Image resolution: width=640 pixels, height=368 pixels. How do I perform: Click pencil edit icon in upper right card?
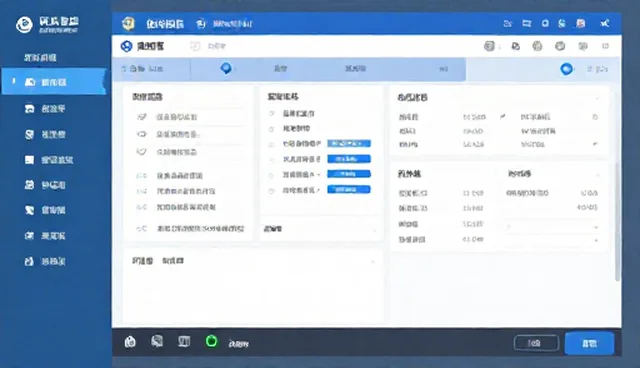click(503, 117)
